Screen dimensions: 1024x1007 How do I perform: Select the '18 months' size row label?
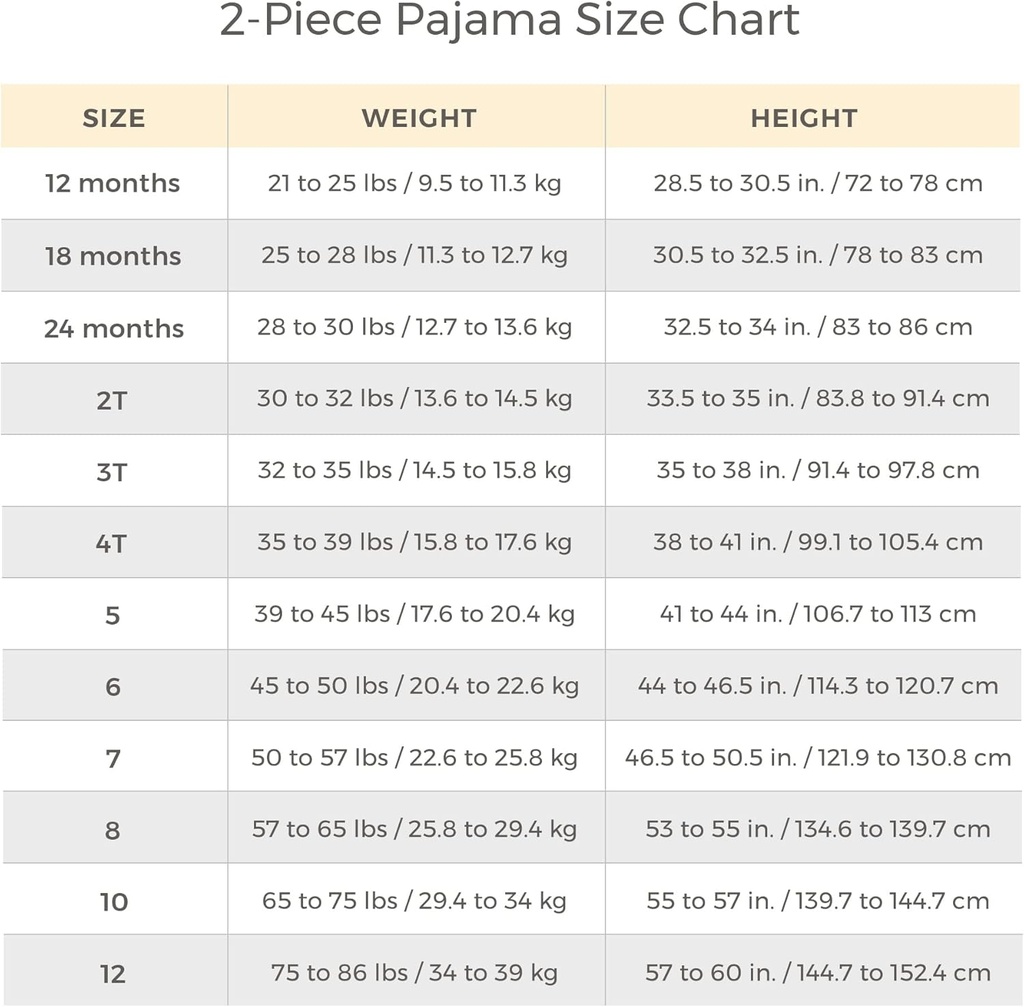(113, 256)
